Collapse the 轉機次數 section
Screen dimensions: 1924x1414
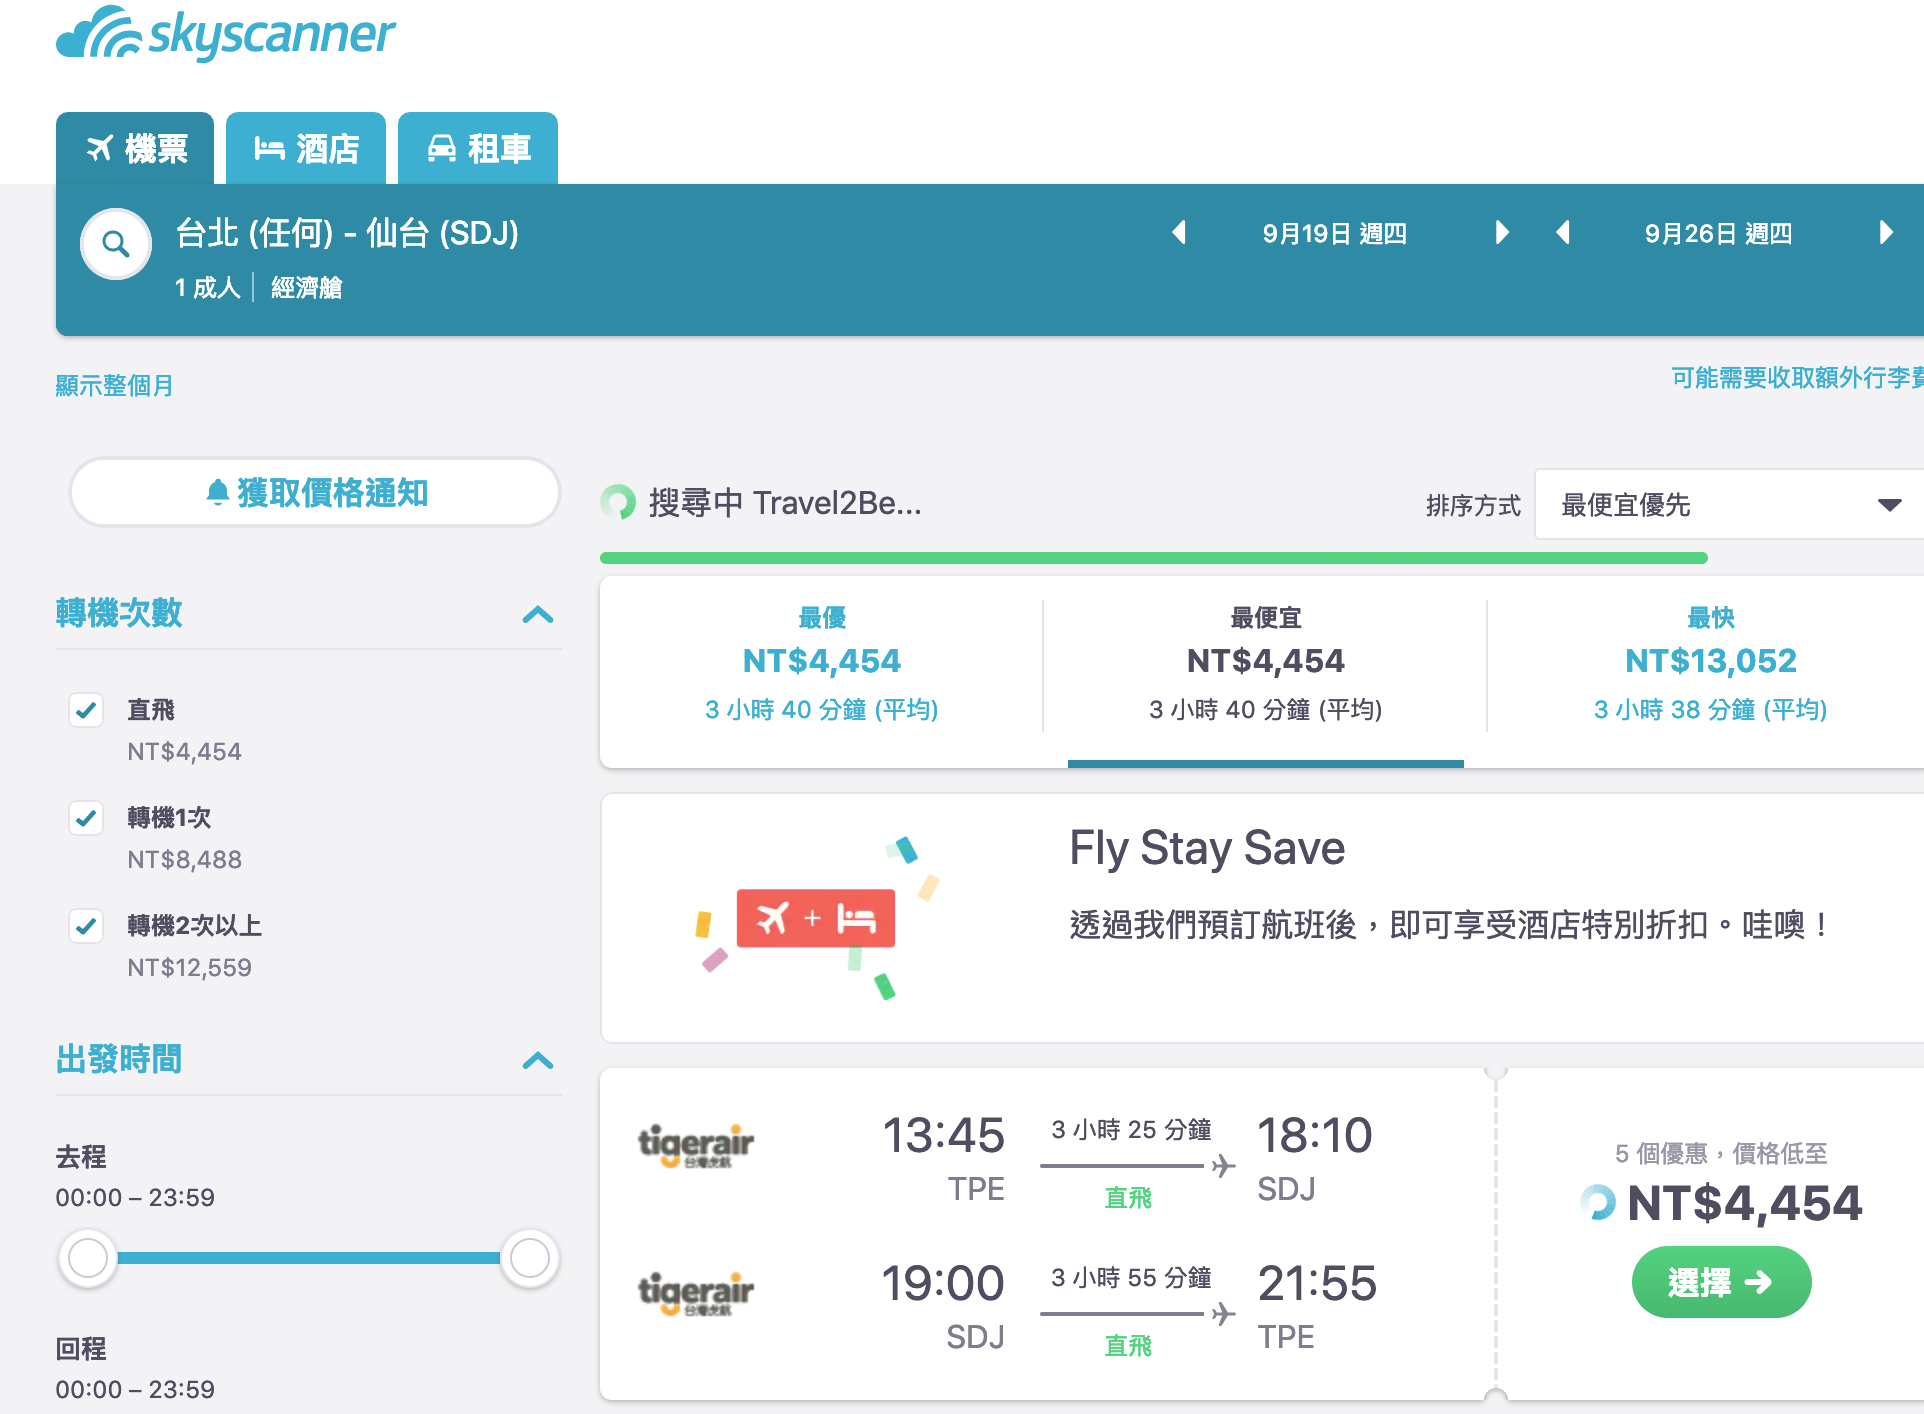[x=538, y=614]
